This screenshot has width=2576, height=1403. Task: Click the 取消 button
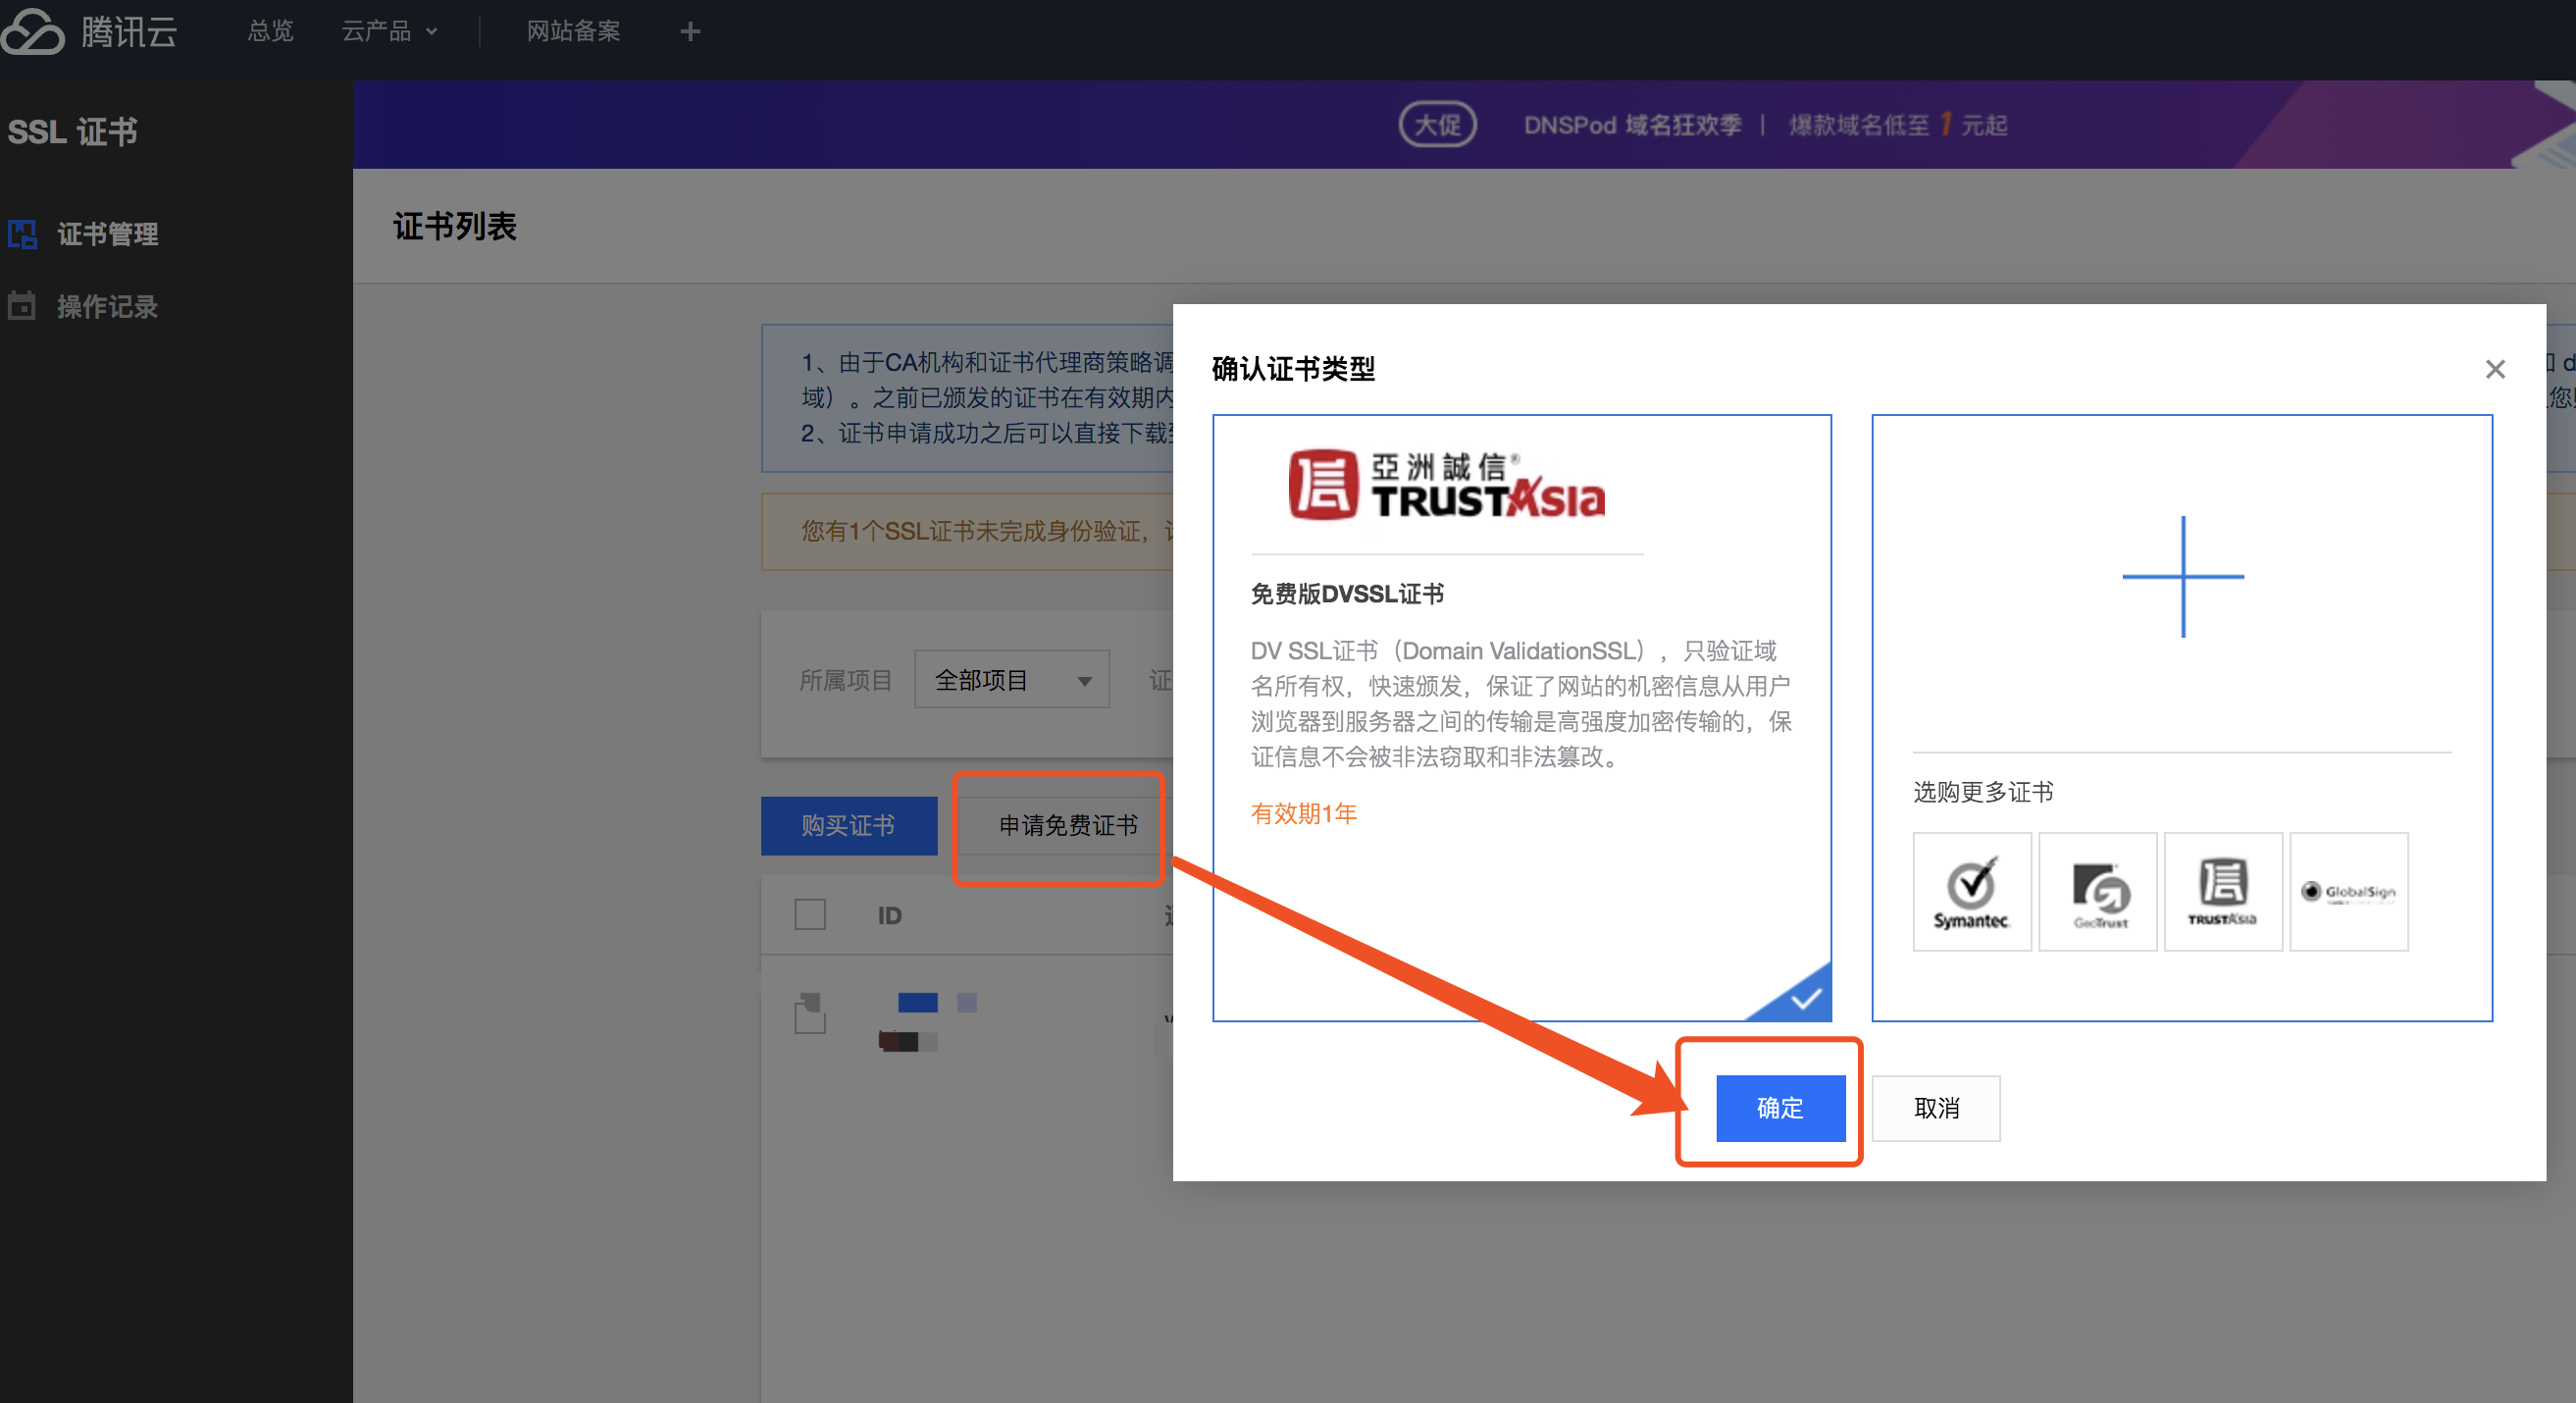tap(1935, 1108)
